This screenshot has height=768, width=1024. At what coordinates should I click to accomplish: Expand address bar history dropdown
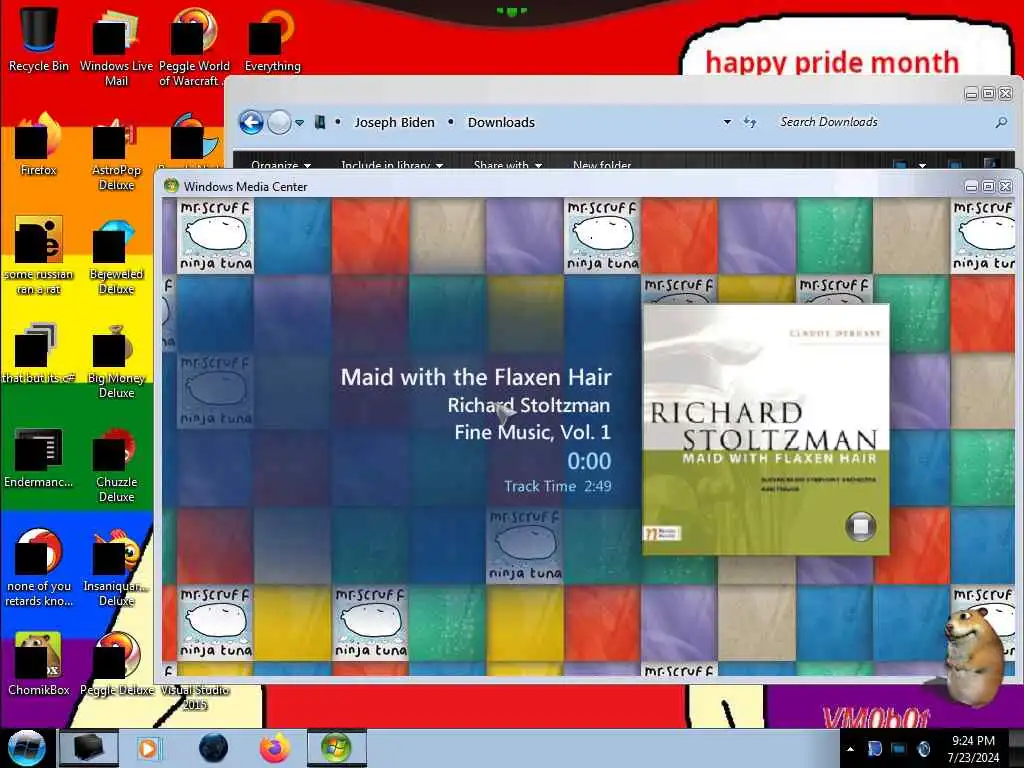click(x=727, y=122)
